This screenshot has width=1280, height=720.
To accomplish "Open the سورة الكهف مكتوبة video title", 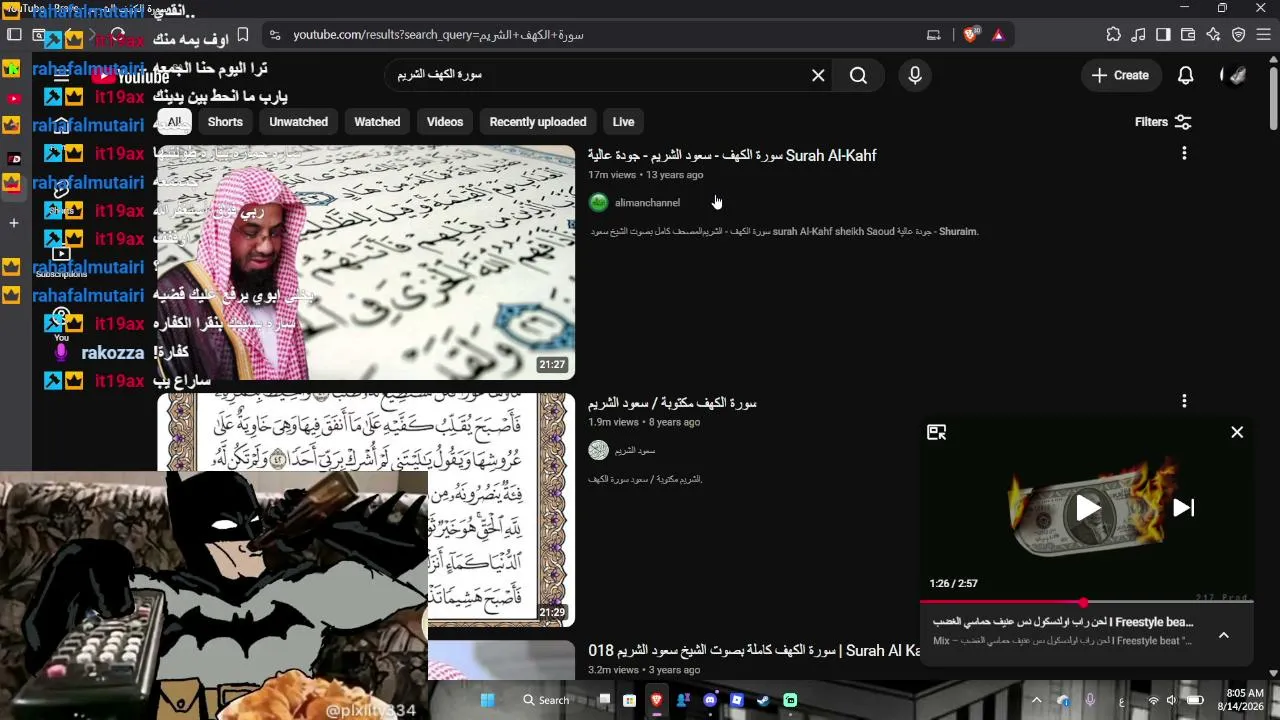I will (x=672, y=403).
